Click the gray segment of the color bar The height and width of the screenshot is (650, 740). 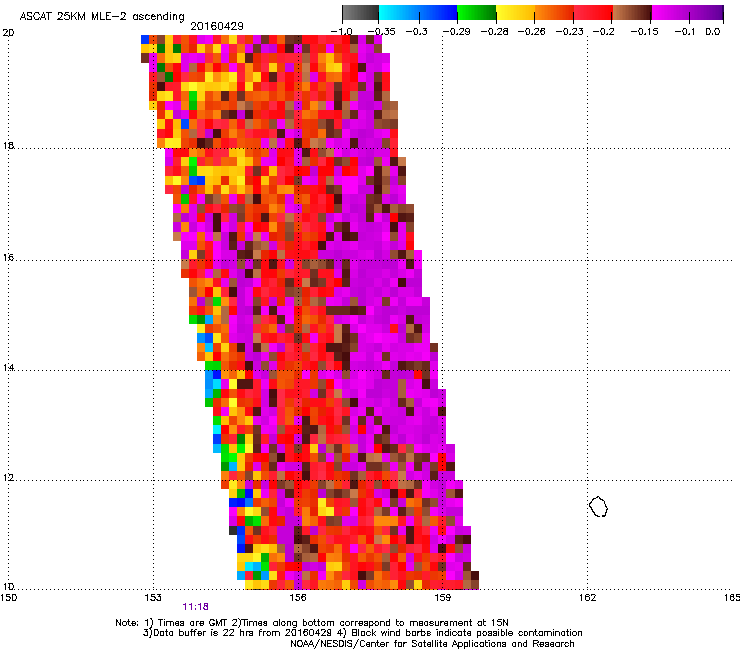[361, 12]
